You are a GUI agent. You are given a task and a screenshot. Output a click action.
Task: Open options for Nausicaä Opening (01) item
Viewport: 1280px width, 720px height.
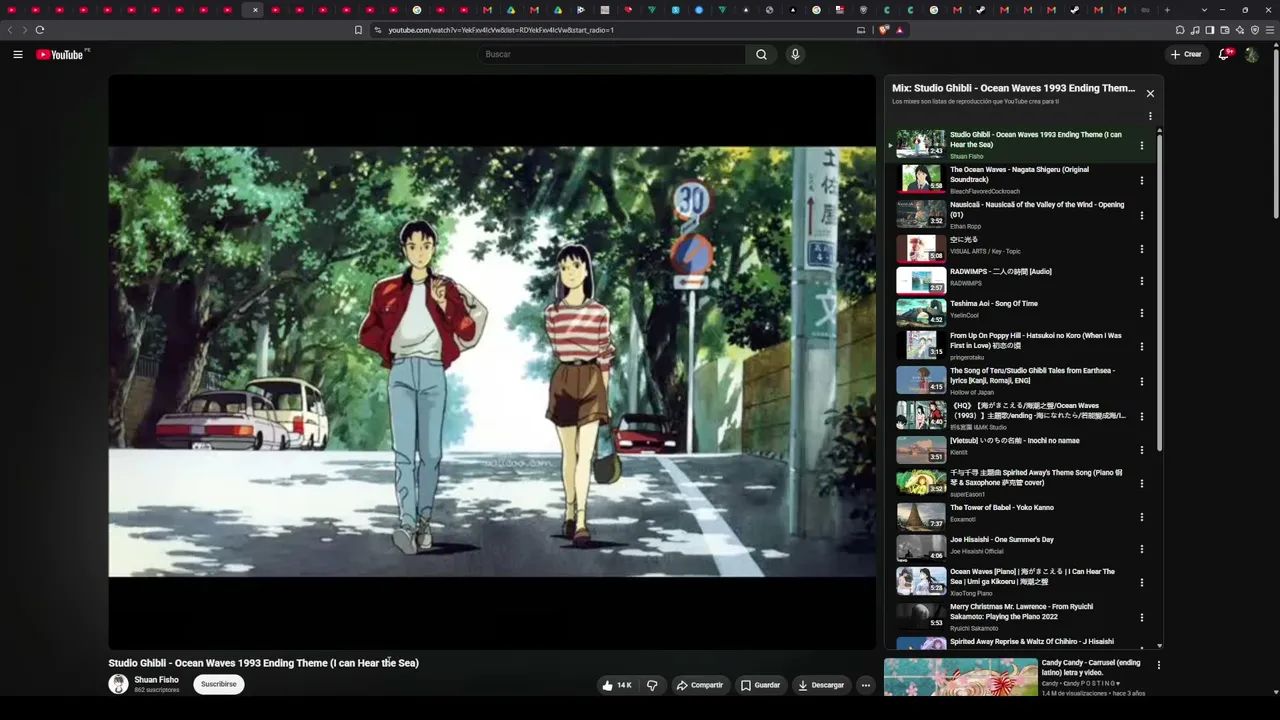(1142, 215)
